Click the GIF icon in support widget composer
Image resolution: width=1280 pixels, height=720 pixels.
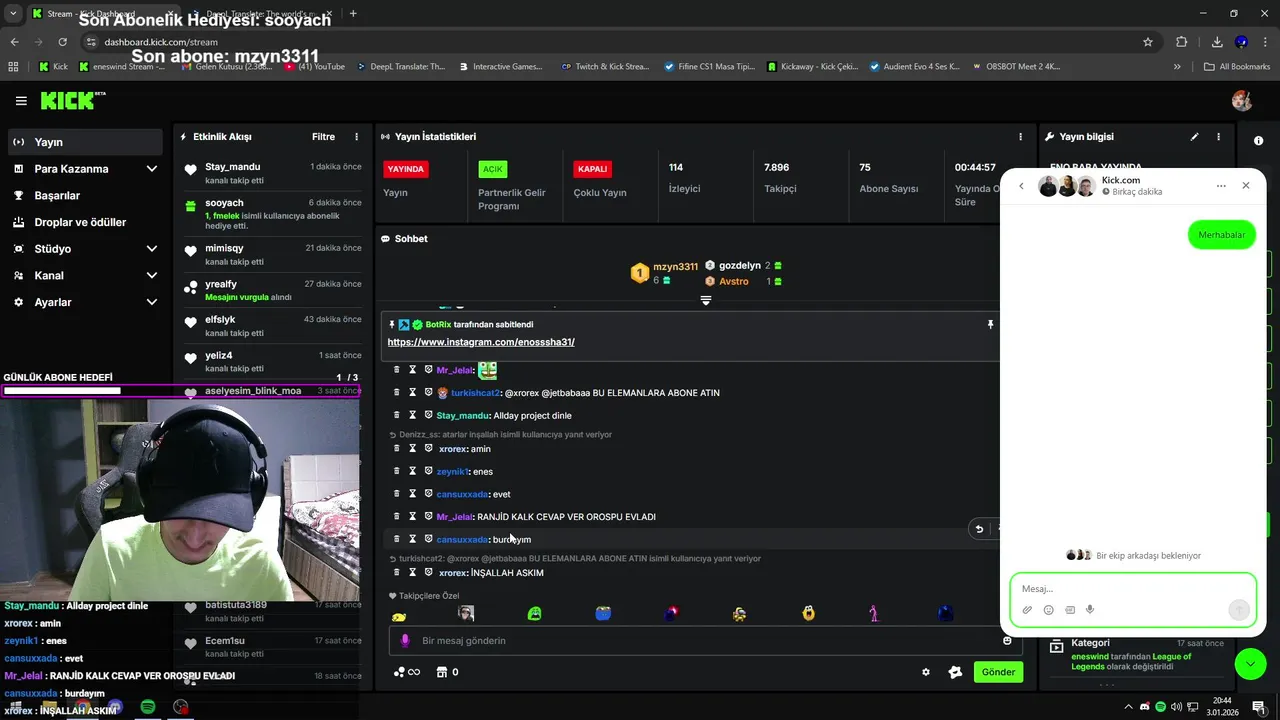click(1070, 610)
